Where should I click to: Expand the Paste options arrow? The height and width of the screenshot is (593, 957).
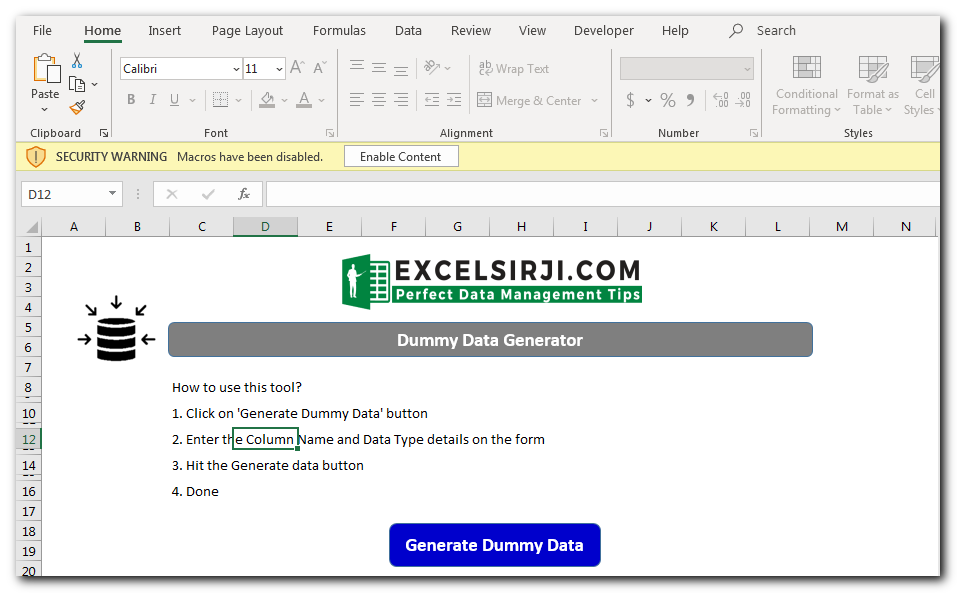[x=45, y=110]
